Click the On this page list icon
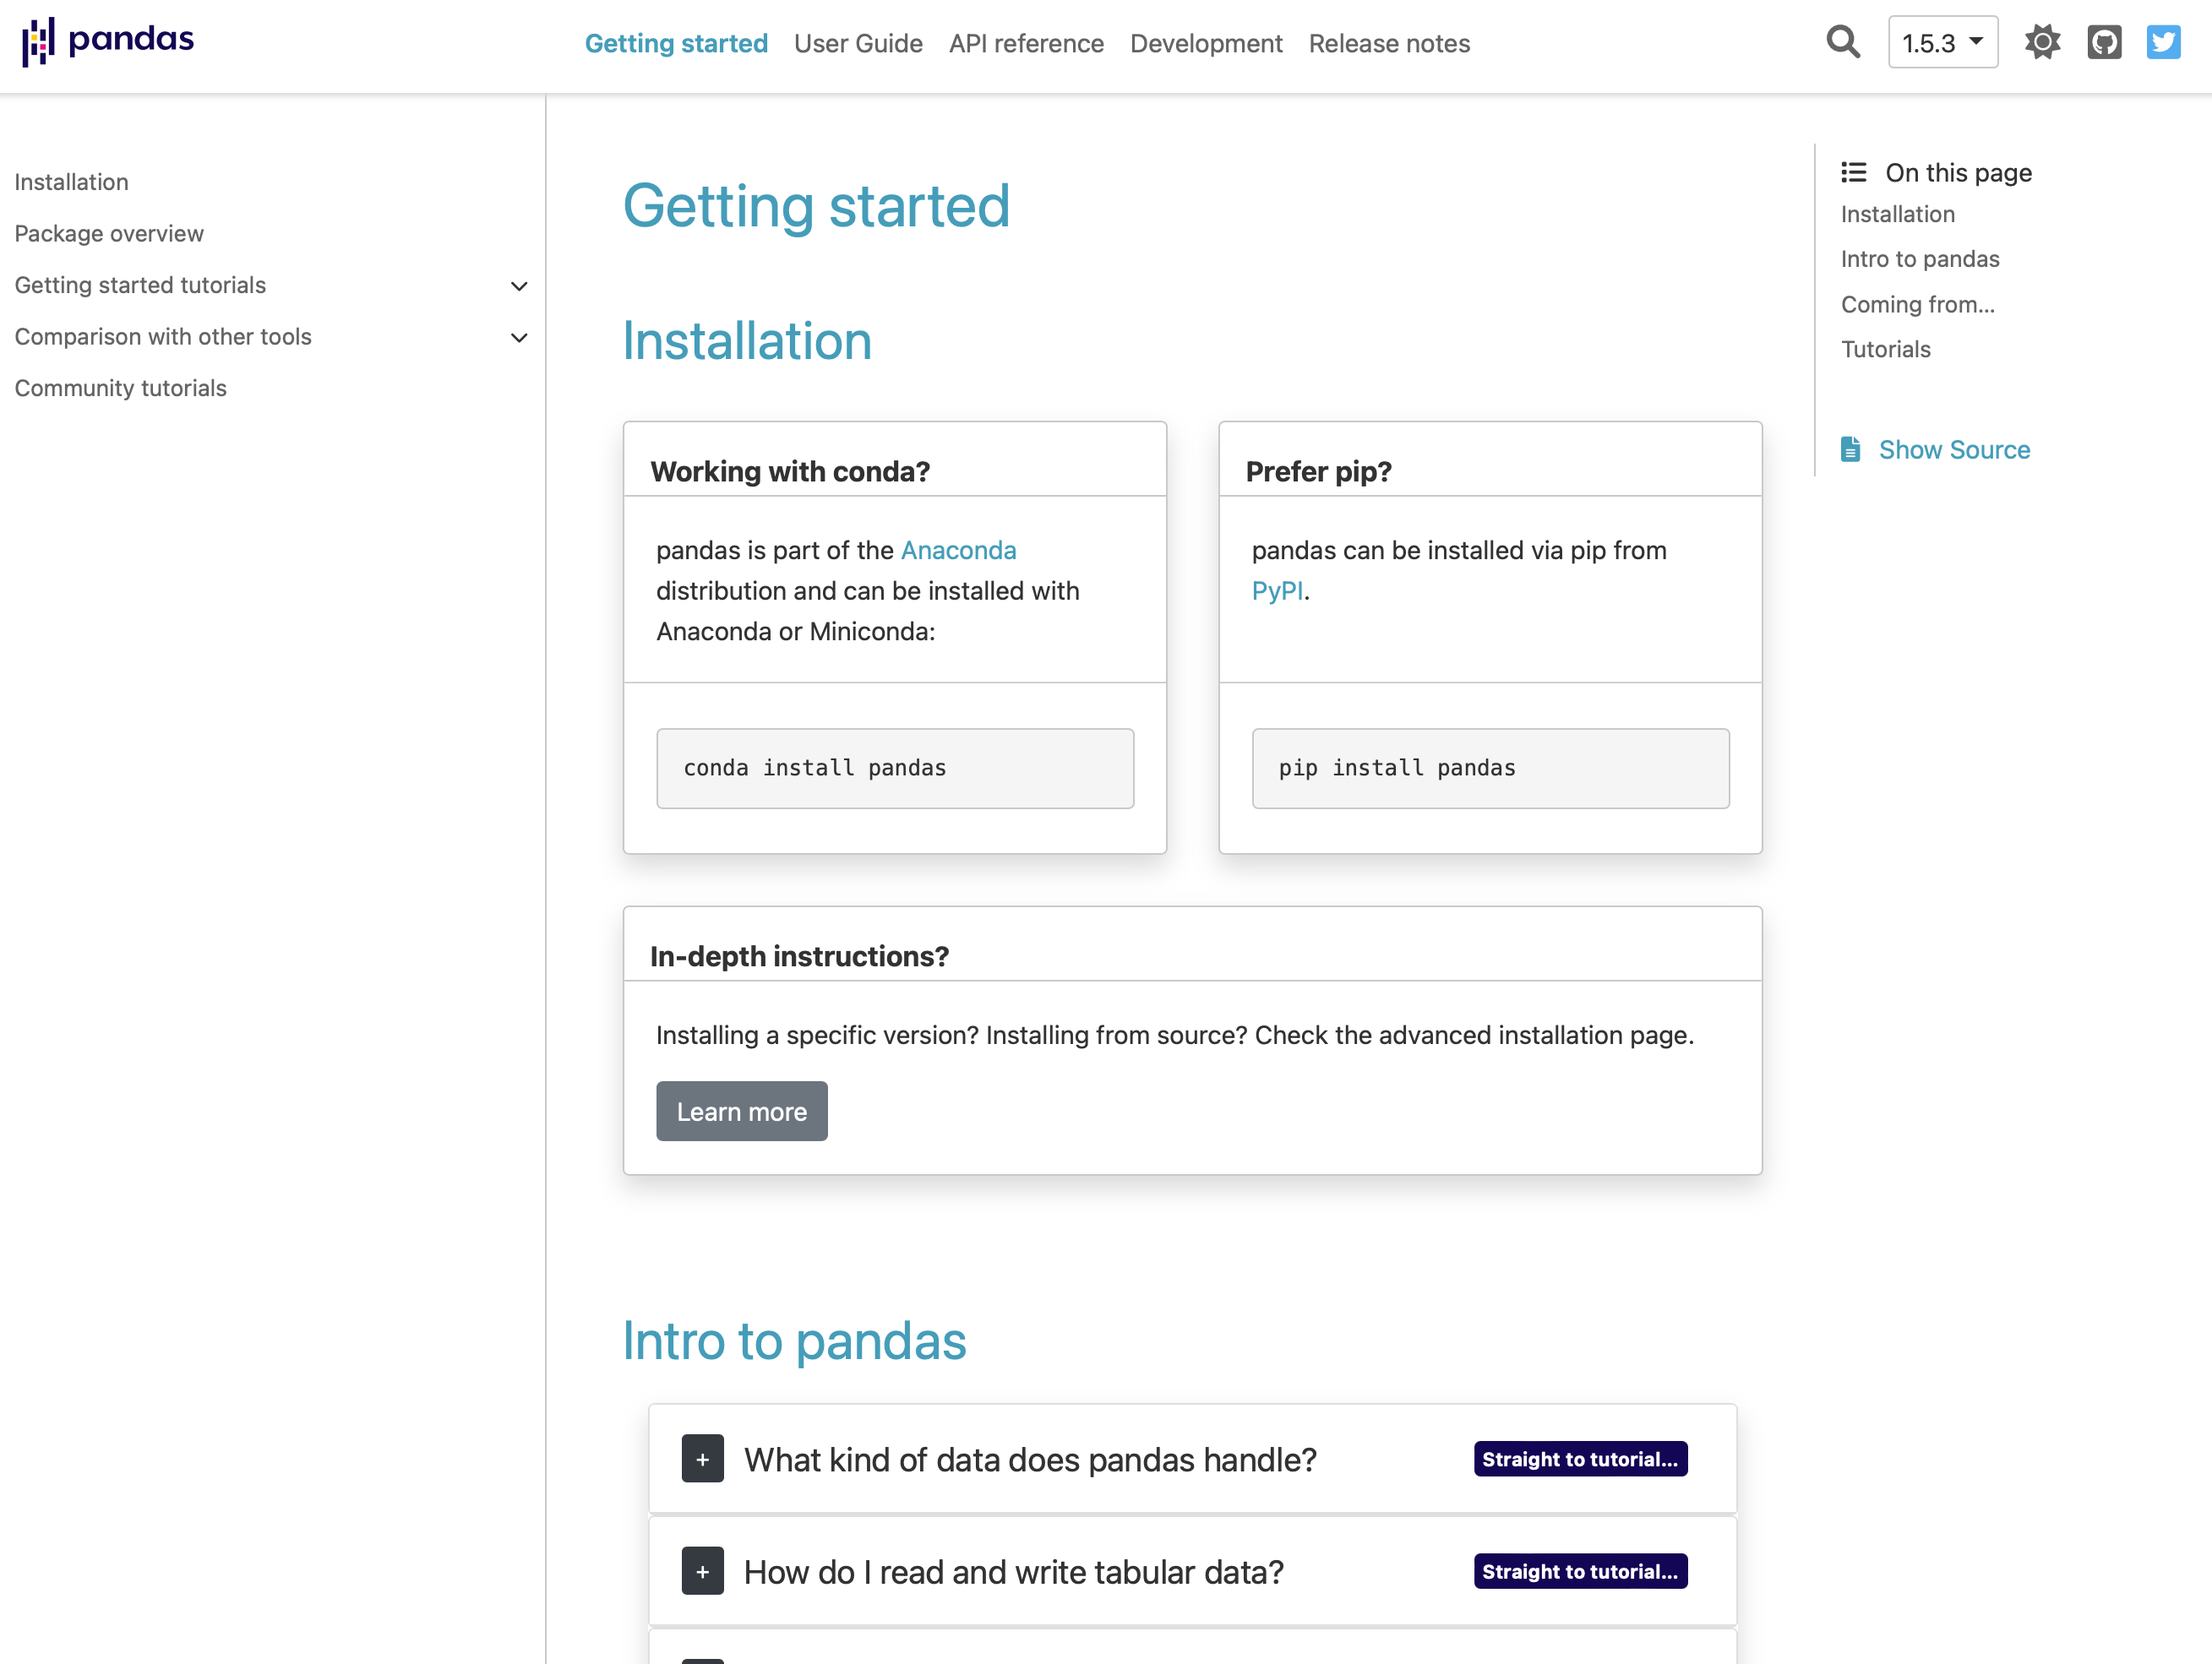Viewport: 2212px width, 1664px height. click(x=1853, y=172)
